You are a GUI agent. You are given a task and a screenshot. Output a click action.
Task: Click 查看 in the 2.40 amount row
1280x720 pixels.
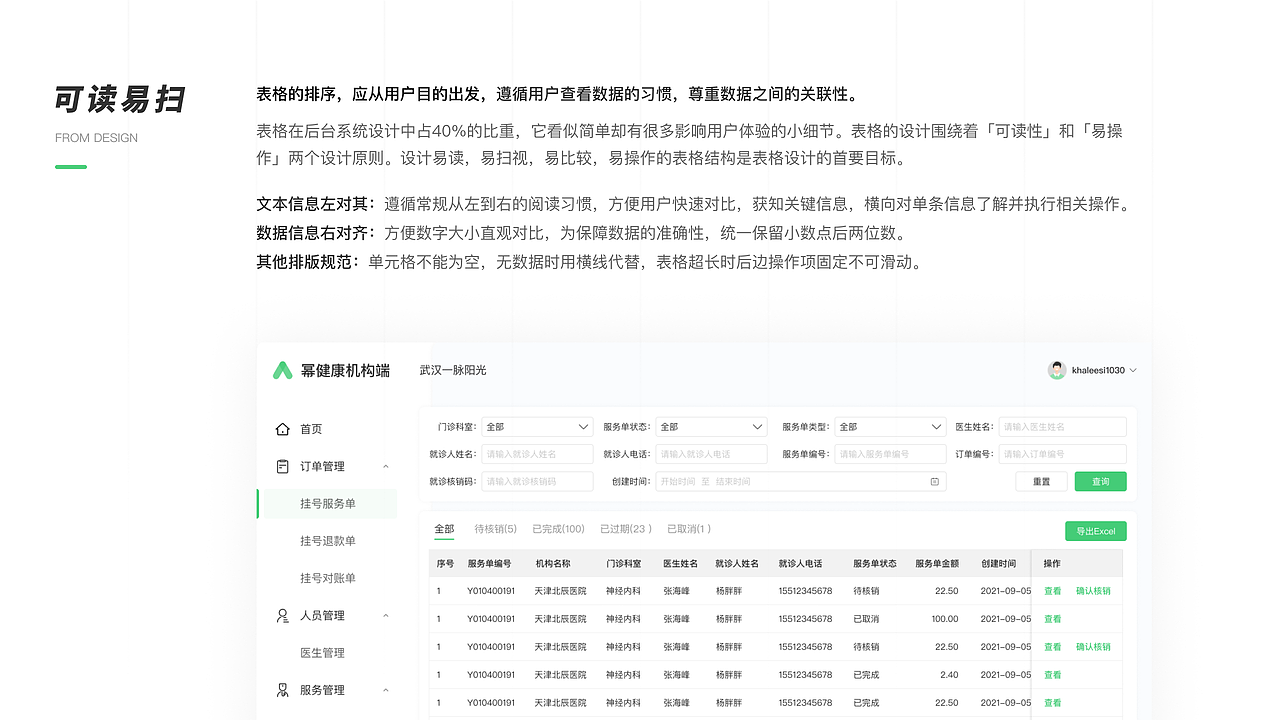coord(1052,675)
